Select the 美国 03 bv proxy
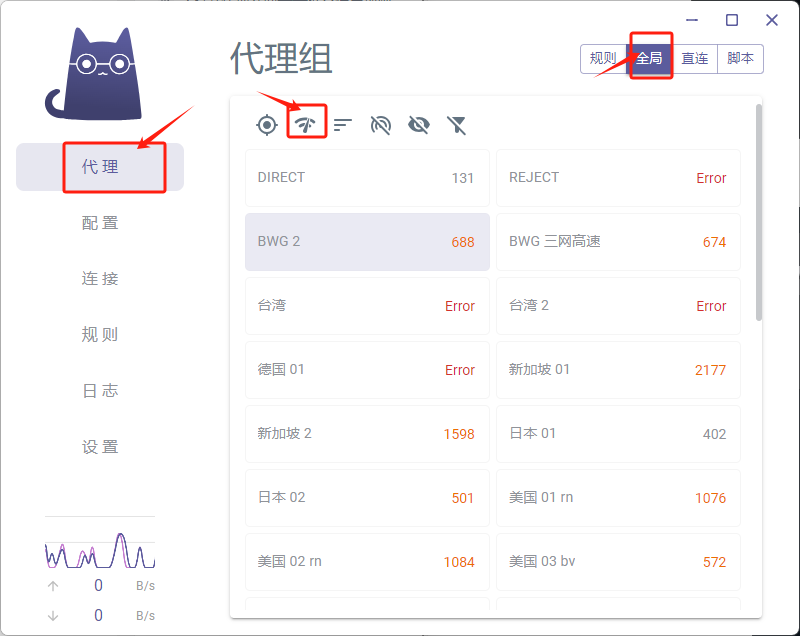This screenshot has width=800, height=636. click(618, 562)
